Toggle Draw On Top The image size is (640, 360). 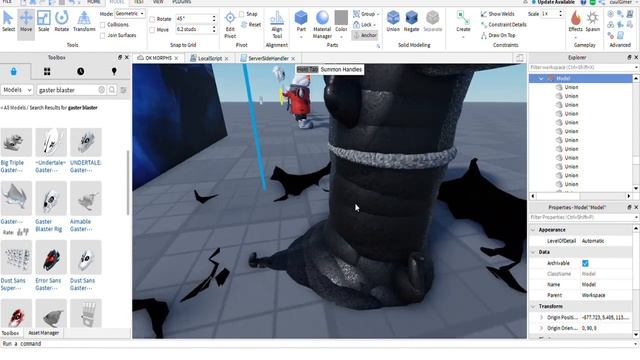point(498,35)
